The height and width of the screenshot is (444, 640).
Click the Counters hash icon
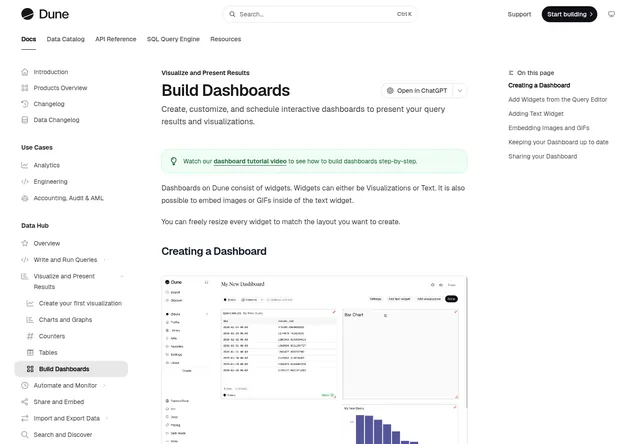(x=30, y=336)
